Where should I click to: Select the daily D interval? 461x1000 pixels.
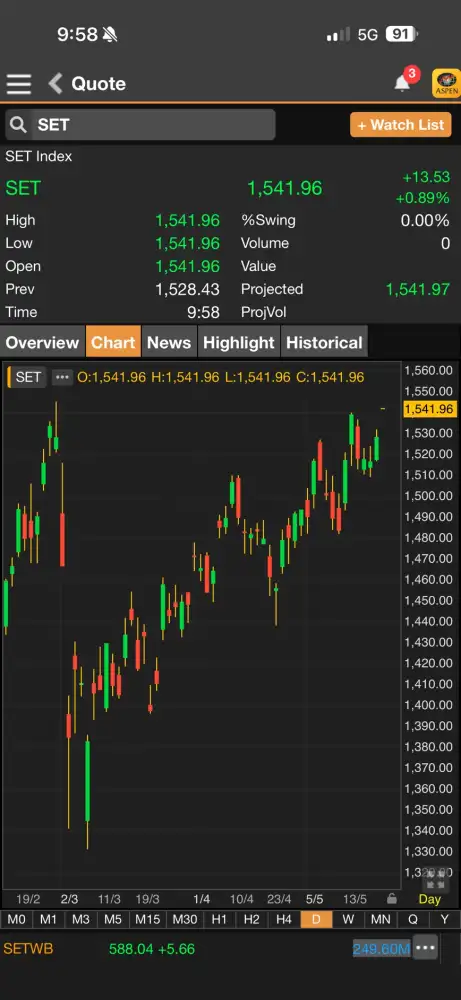[316, 919]
